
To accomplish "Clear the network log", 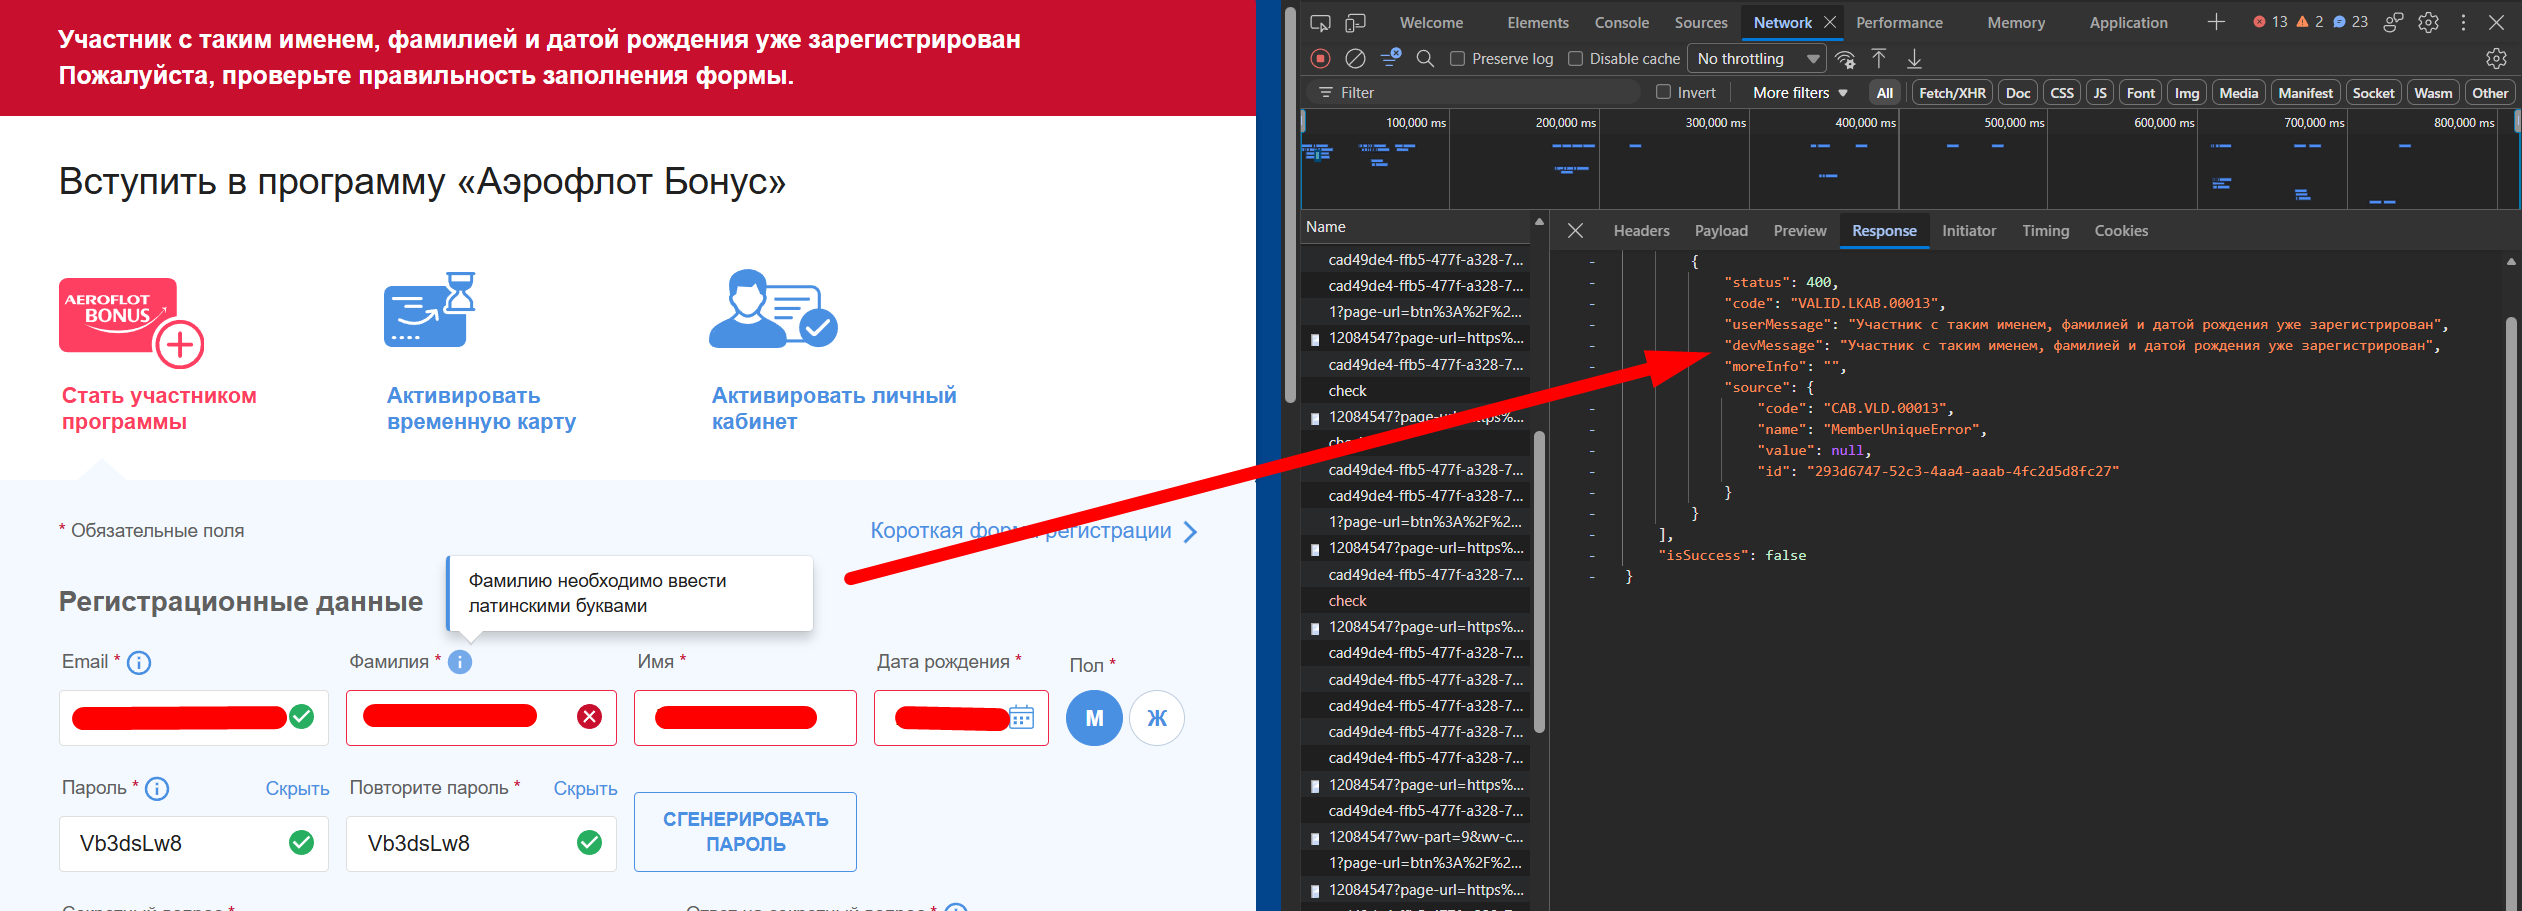I will pos(1355,59).
